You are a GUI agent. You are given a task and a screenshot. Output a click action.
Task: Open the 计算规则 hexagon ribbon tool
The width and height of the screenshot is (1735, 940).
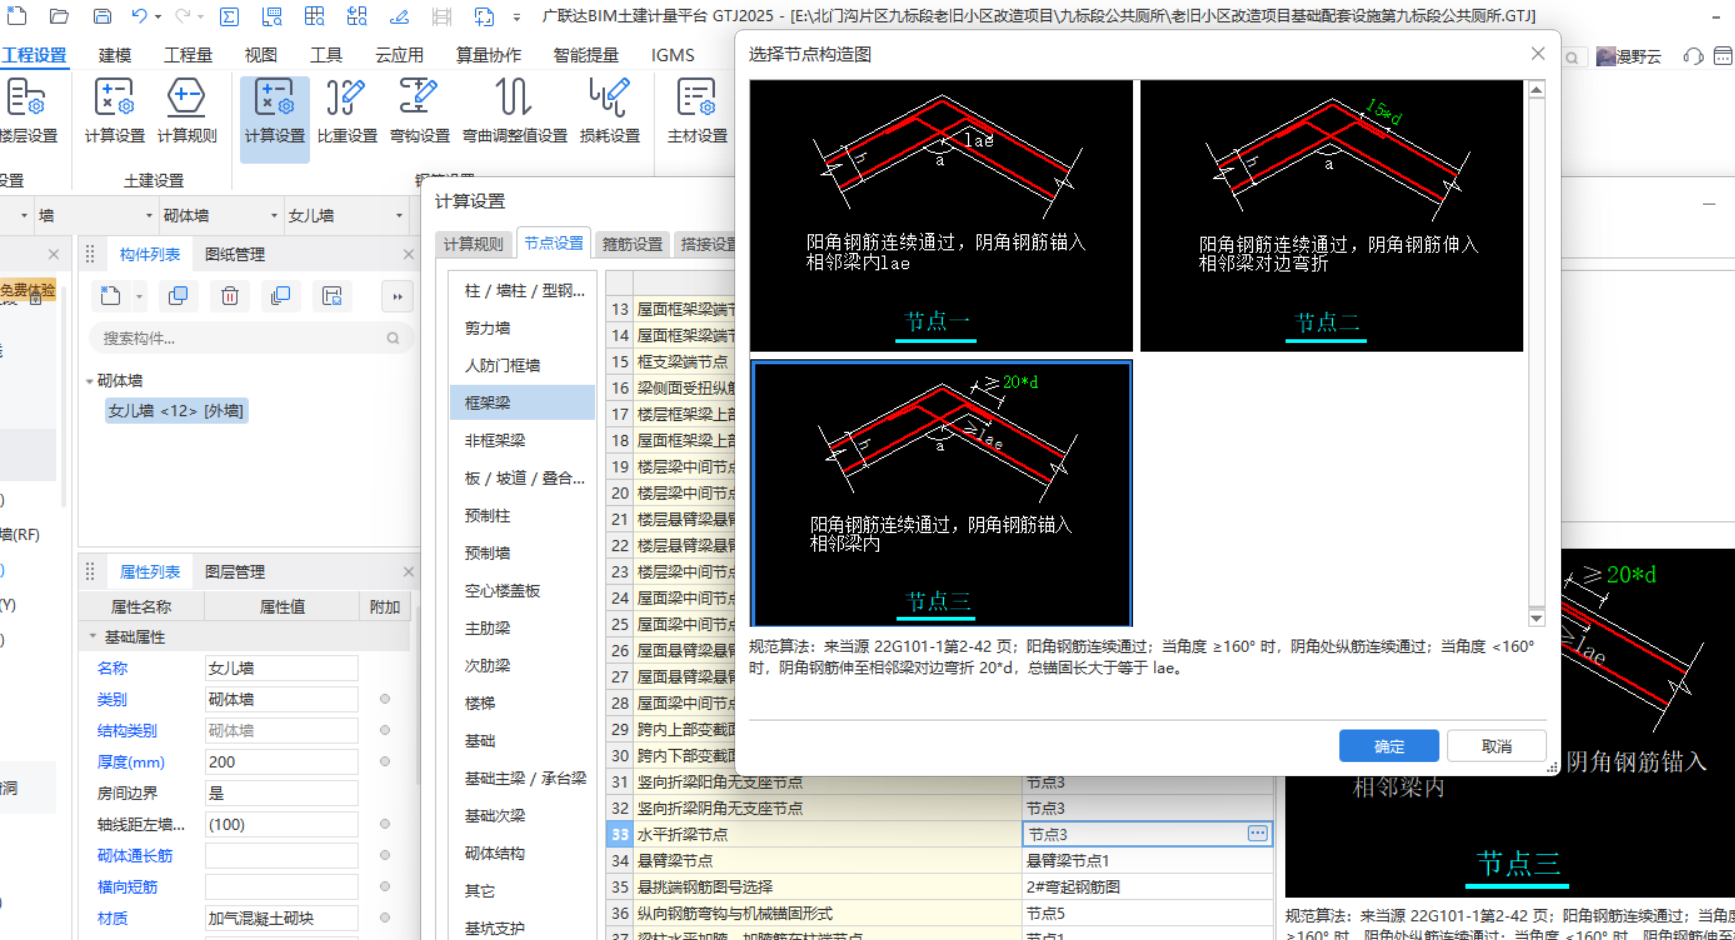coord(187,111)
